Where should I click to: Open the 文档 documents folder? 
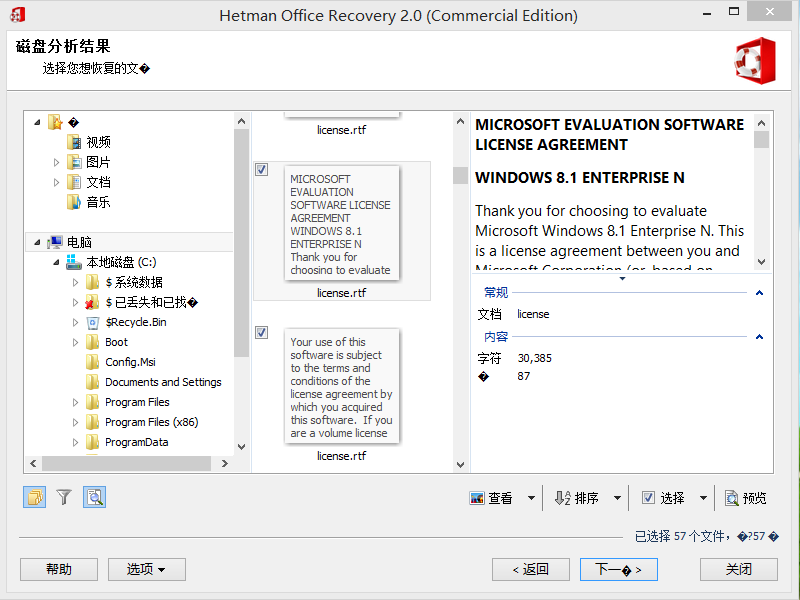pos(89,182)
